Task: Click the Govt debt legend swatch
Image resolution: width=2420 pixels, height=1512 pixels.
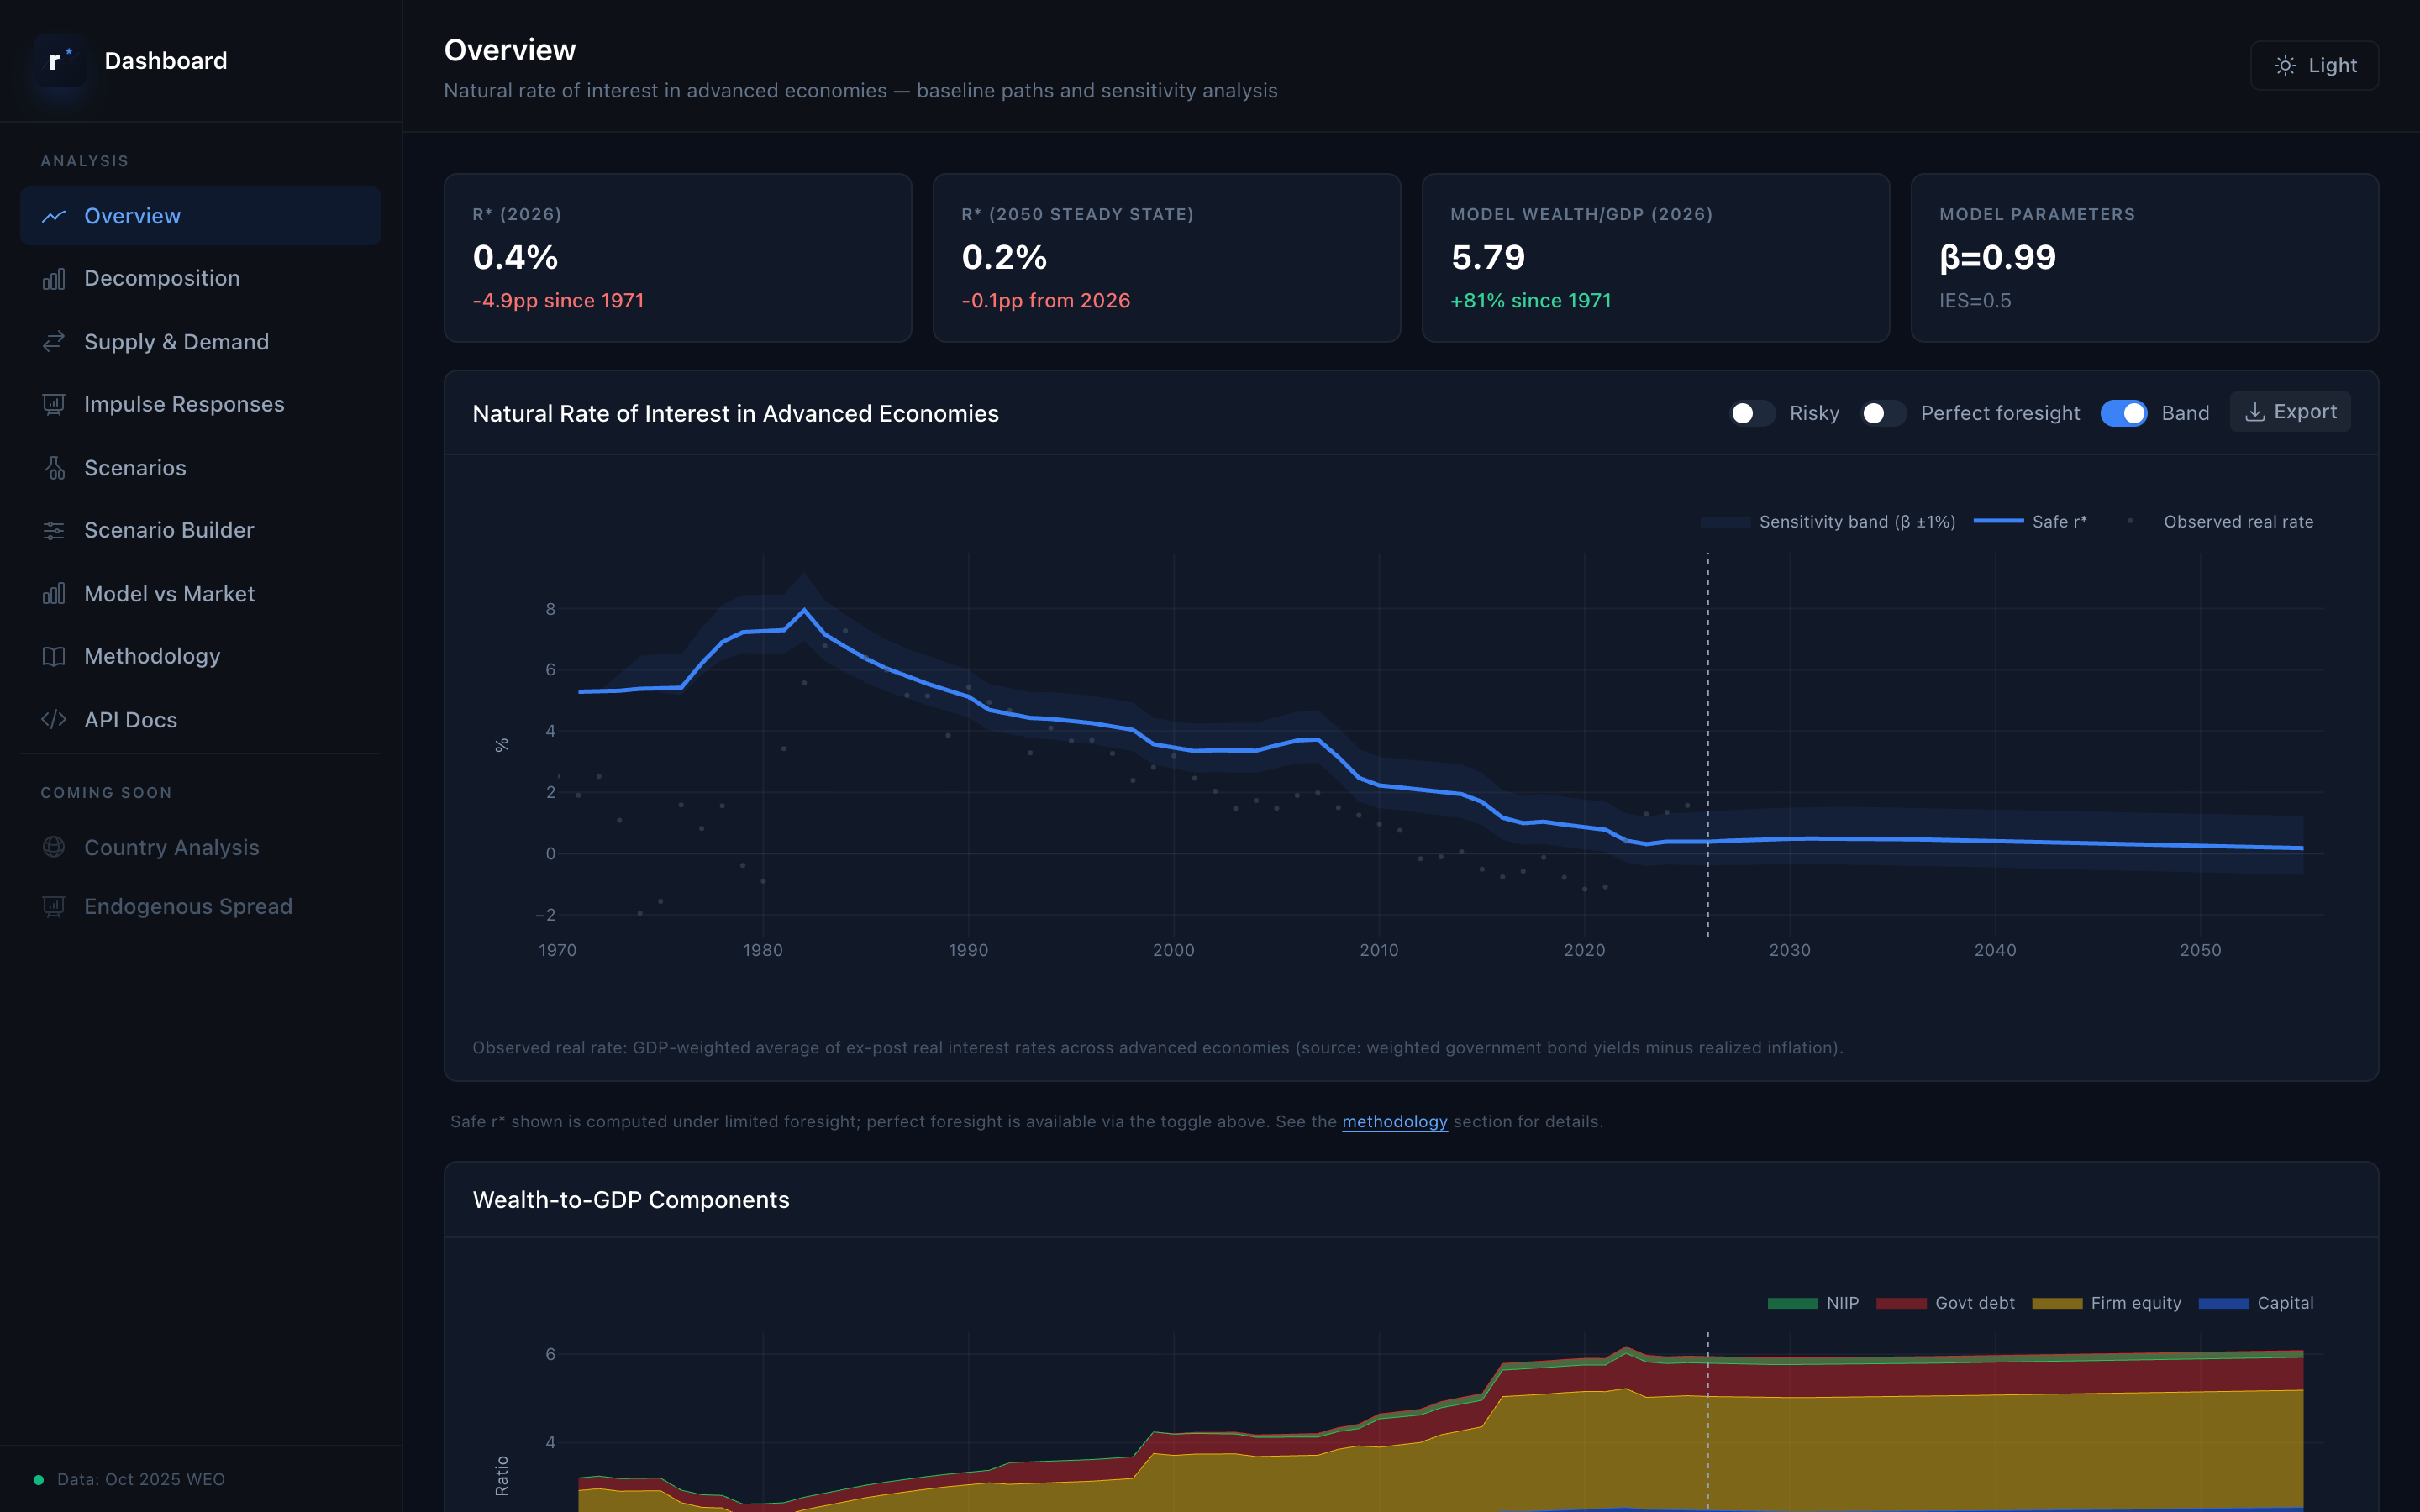Action: [1901, 1303]
